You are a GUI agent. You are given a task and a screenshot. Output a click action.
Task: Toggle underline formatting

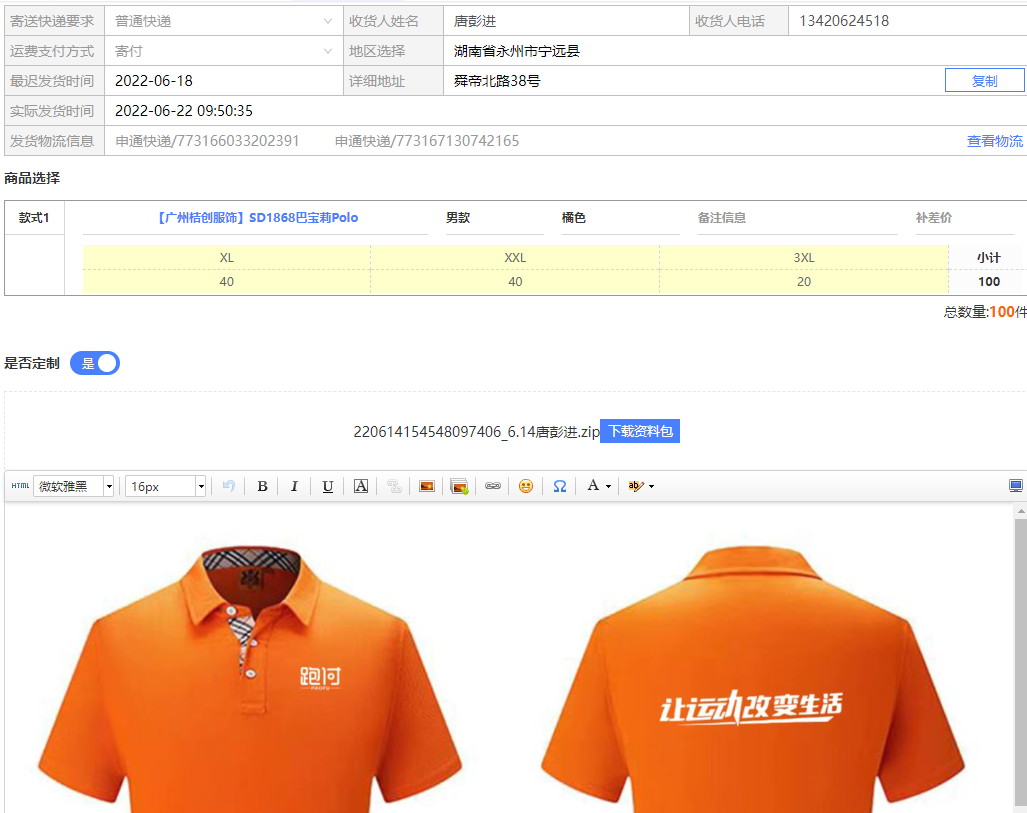pos(327,486)
